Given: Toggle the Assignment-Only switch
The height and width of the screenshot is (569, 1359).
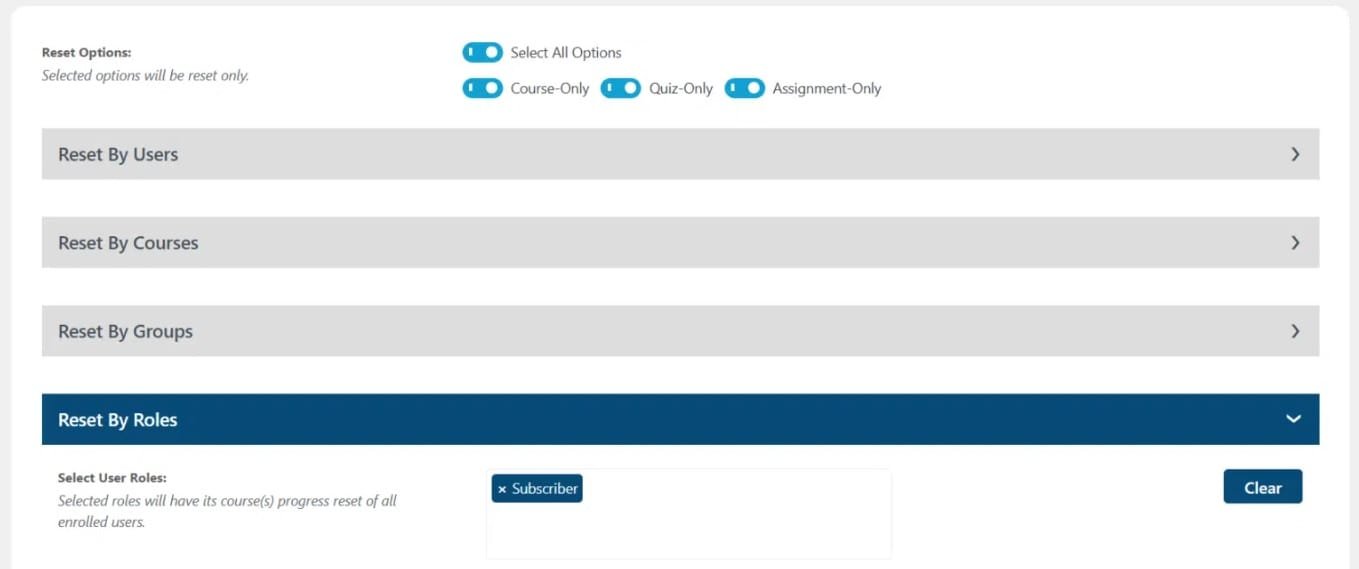Looking at the screenshot, I should tap(744, 88).
